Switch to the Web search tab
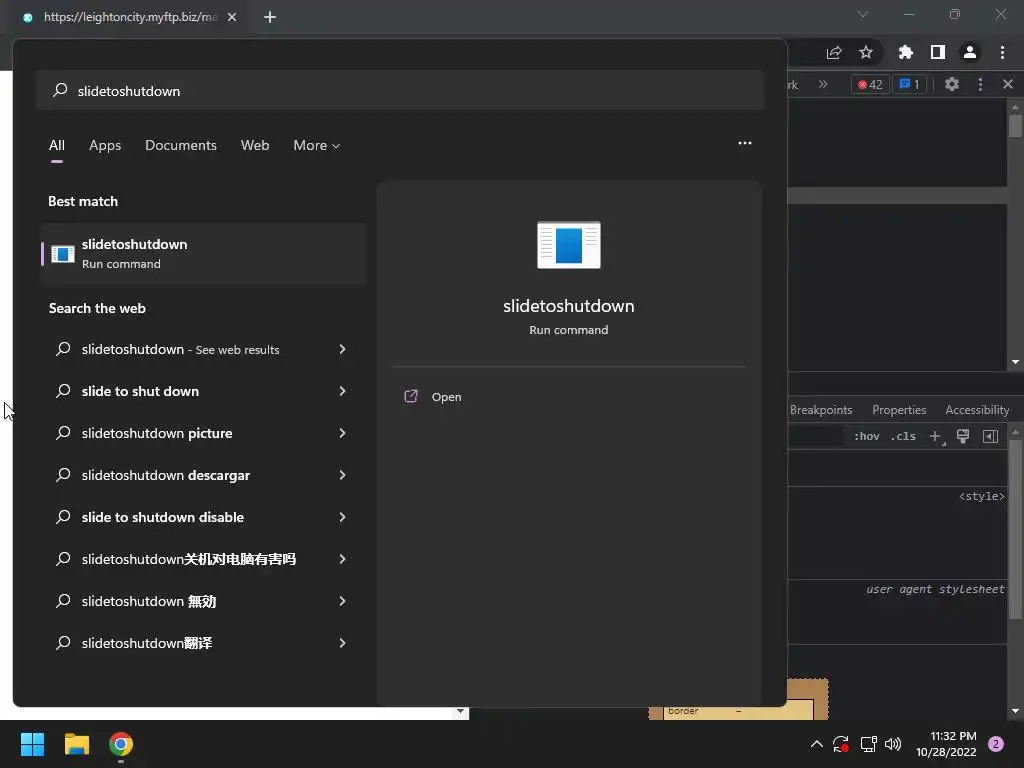 pos(255,146)
